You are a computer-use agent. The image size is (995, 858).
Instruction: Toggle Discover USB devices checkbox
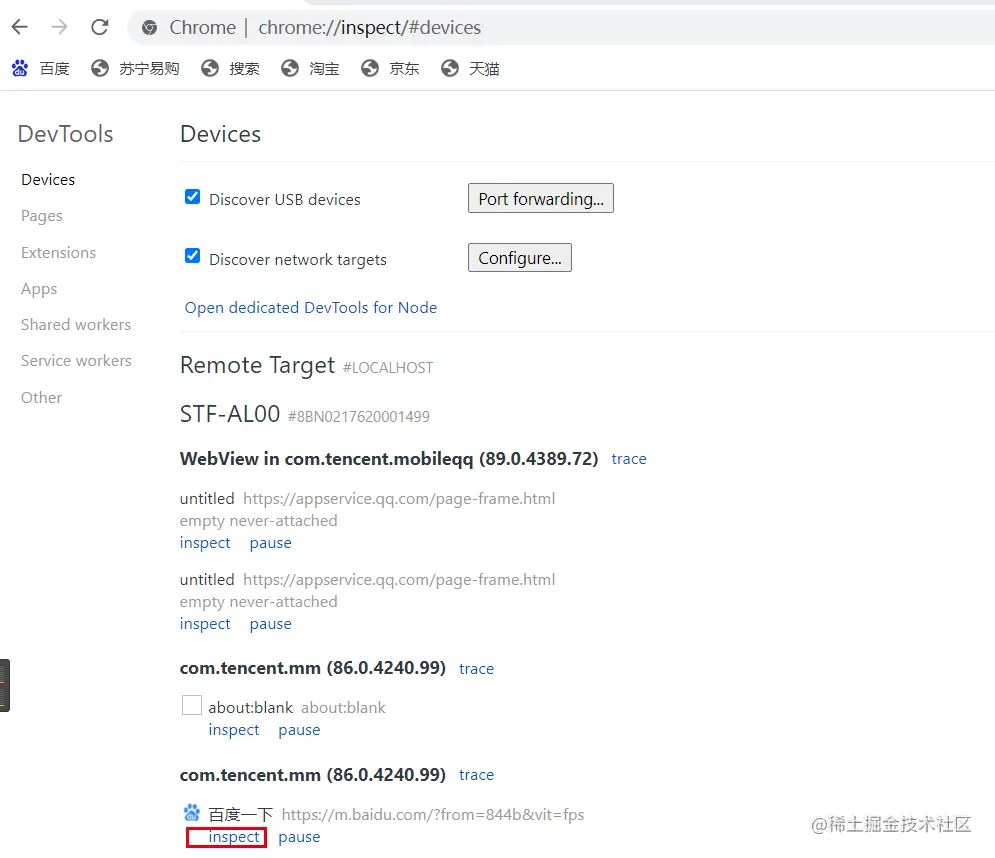click(x=192, y=197)
